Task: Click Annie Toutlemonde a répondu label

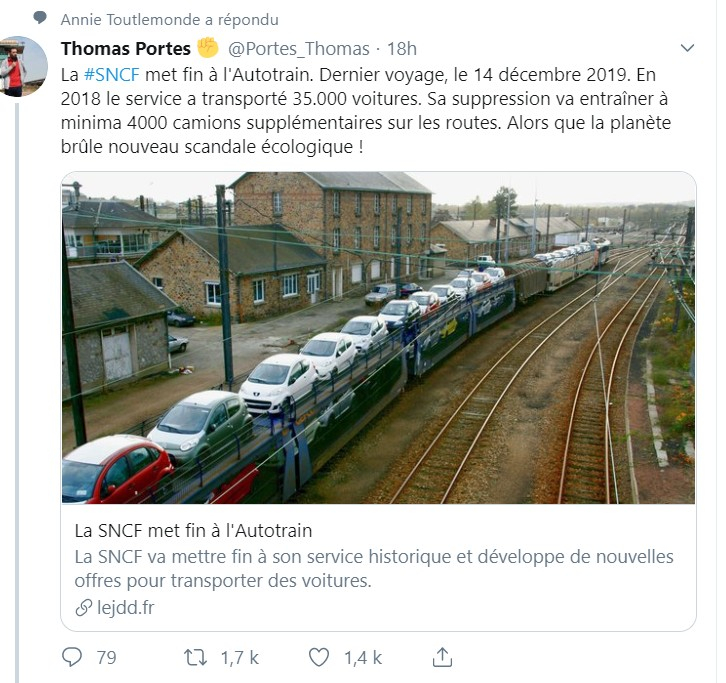Action: click(x=169, y=20)
